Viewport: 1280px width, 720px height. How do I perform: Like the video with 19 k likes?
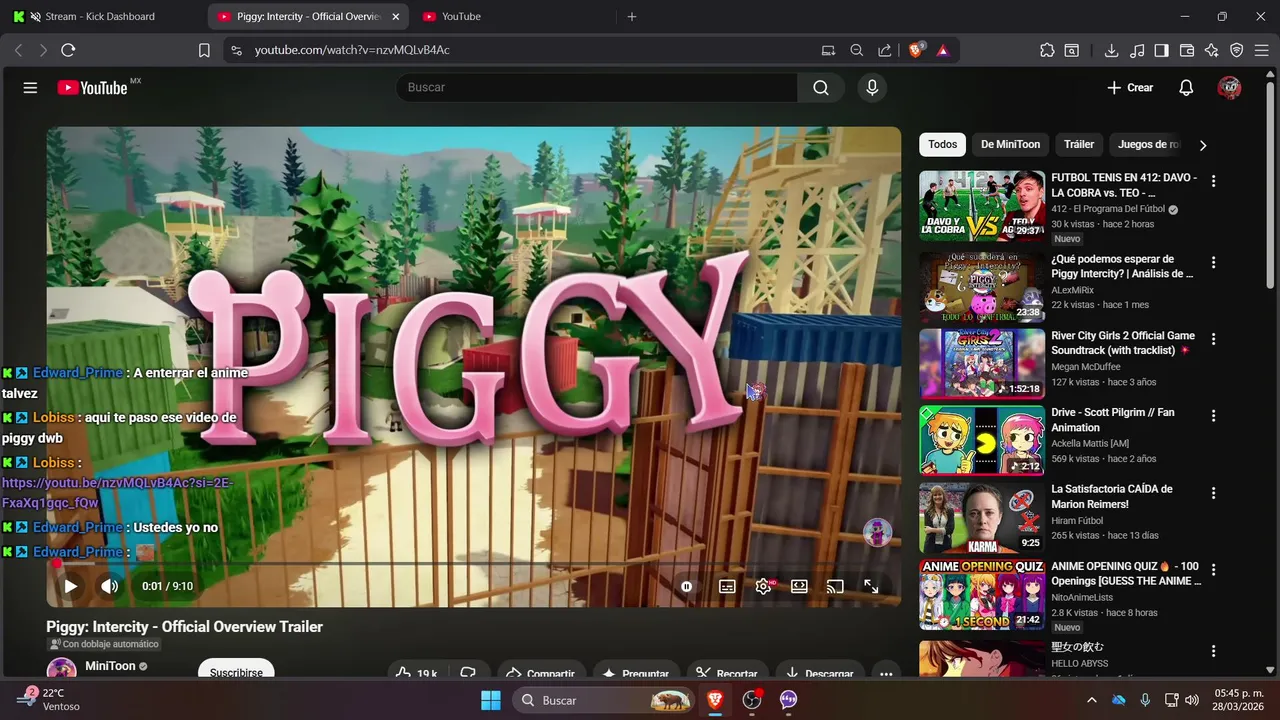pyautogui.click(x=417, y=673)
